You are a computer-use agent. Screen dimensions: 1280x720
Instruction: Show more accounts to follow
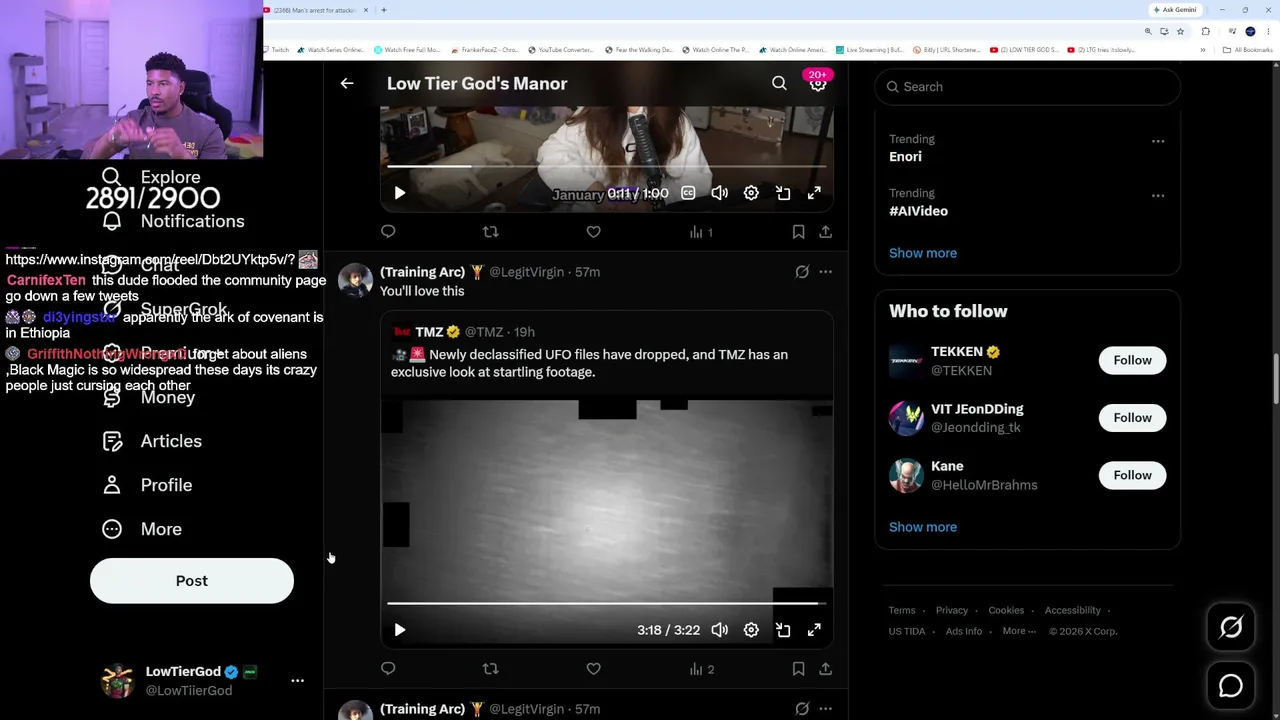tap(923, 527)
